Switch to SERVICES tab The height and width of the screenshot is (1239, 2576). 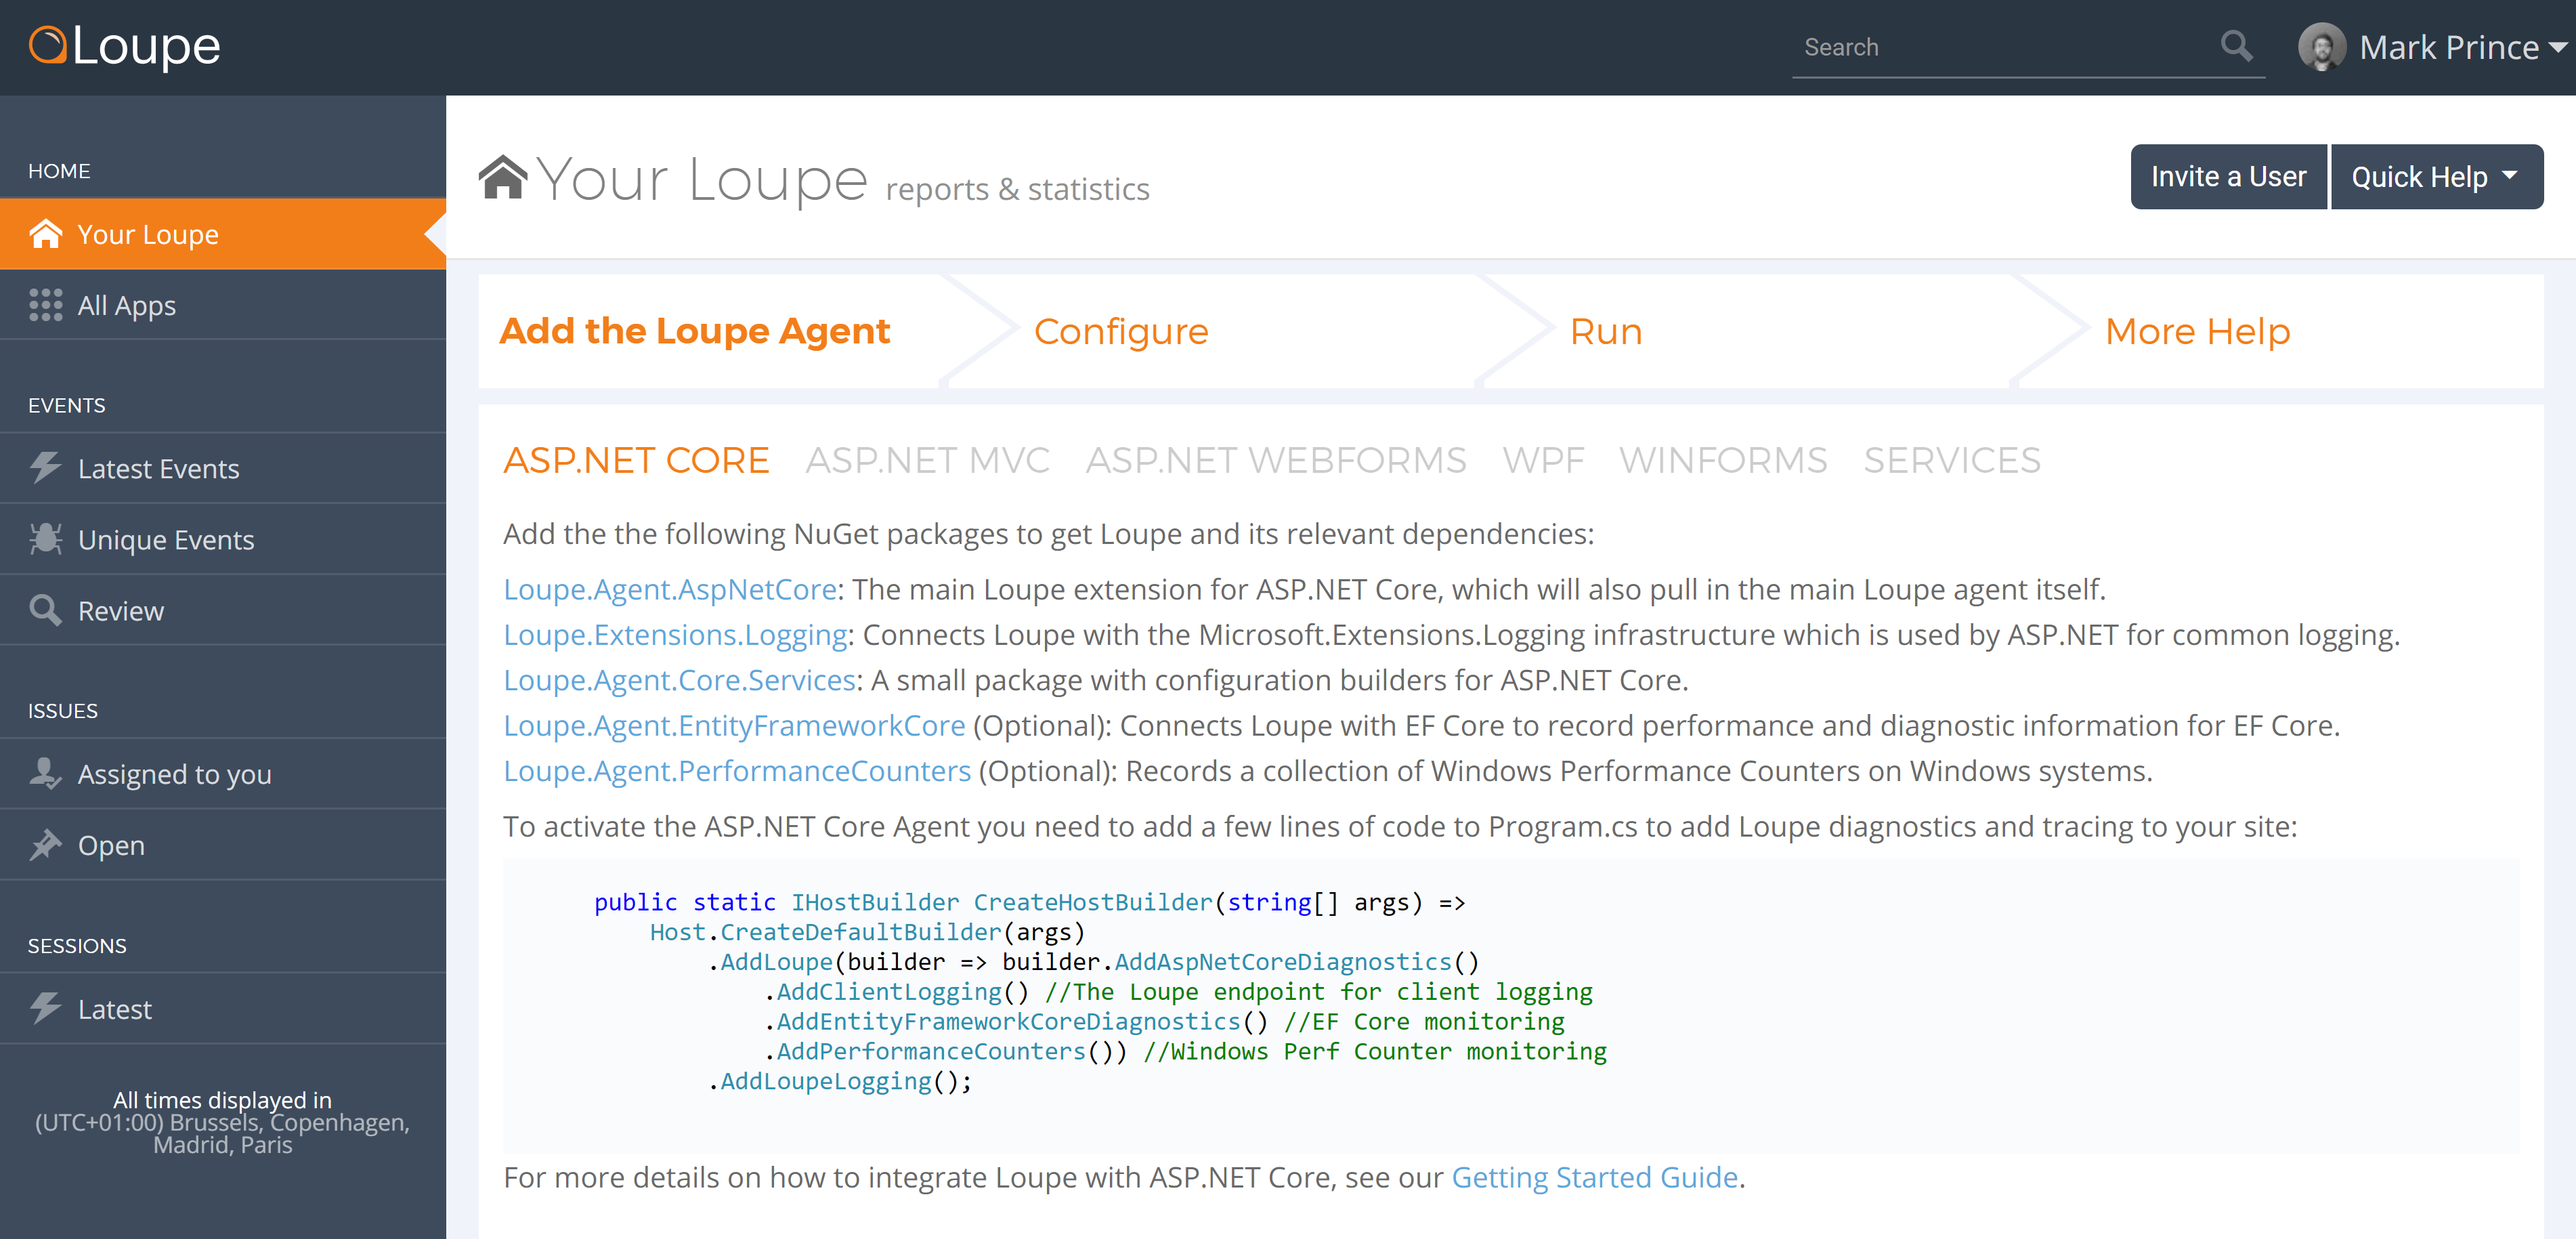1952,460
